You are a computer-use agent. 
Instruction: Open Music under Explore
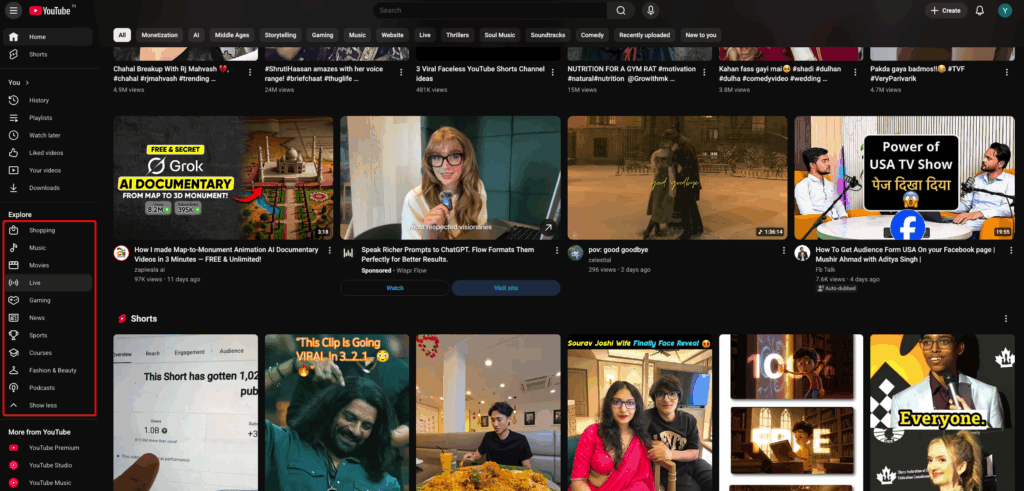click(x=47, y=248)
